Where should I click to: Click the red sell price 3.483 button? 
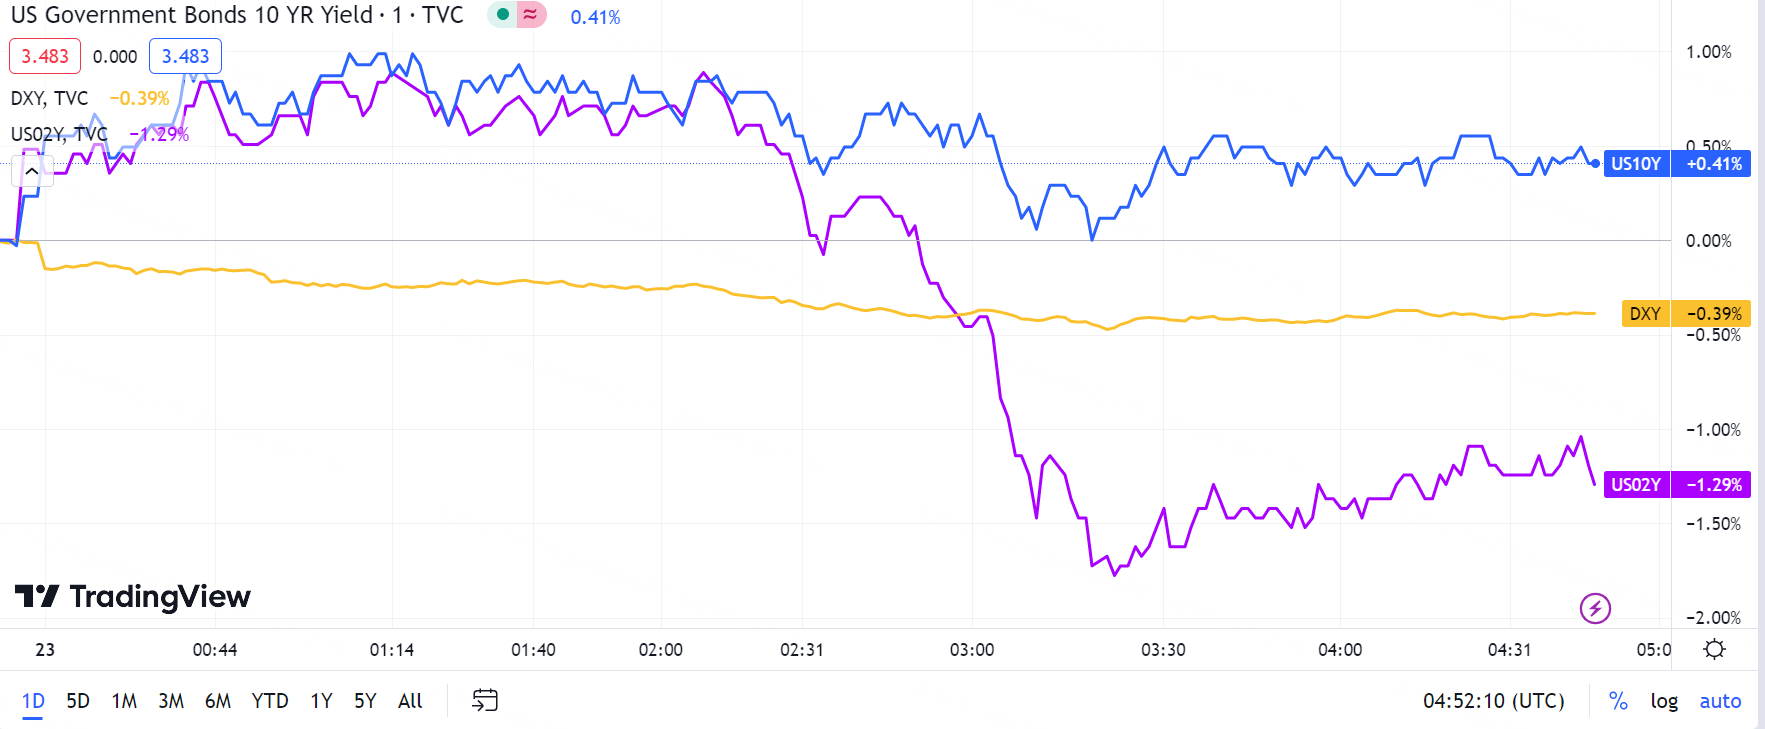coord(45,57)
